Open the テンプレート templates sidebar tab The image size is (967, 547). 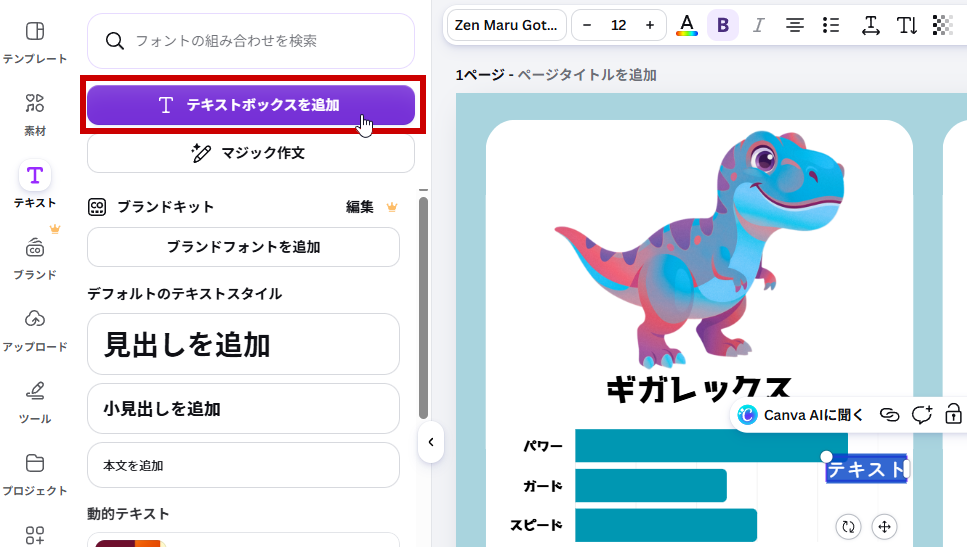tap(35, 42)
